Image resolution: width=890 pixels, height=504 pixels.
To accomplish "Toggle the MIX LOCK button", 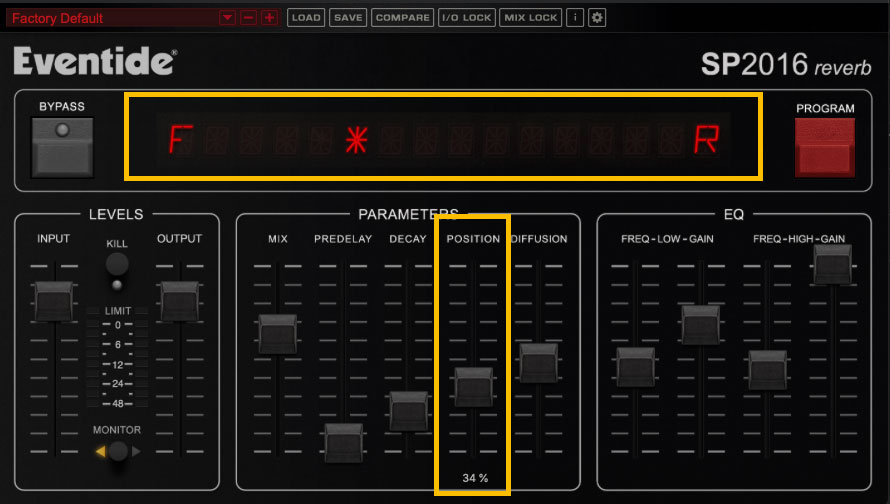I will point(531,18).
